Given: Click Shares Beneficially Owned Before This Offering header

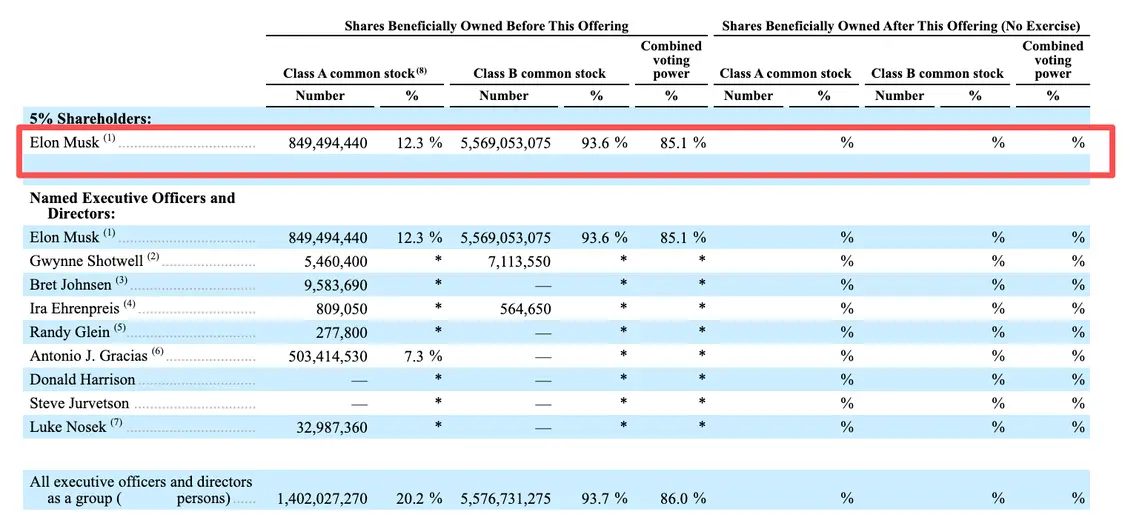Looking at the screenshot, I should [486, 26].
